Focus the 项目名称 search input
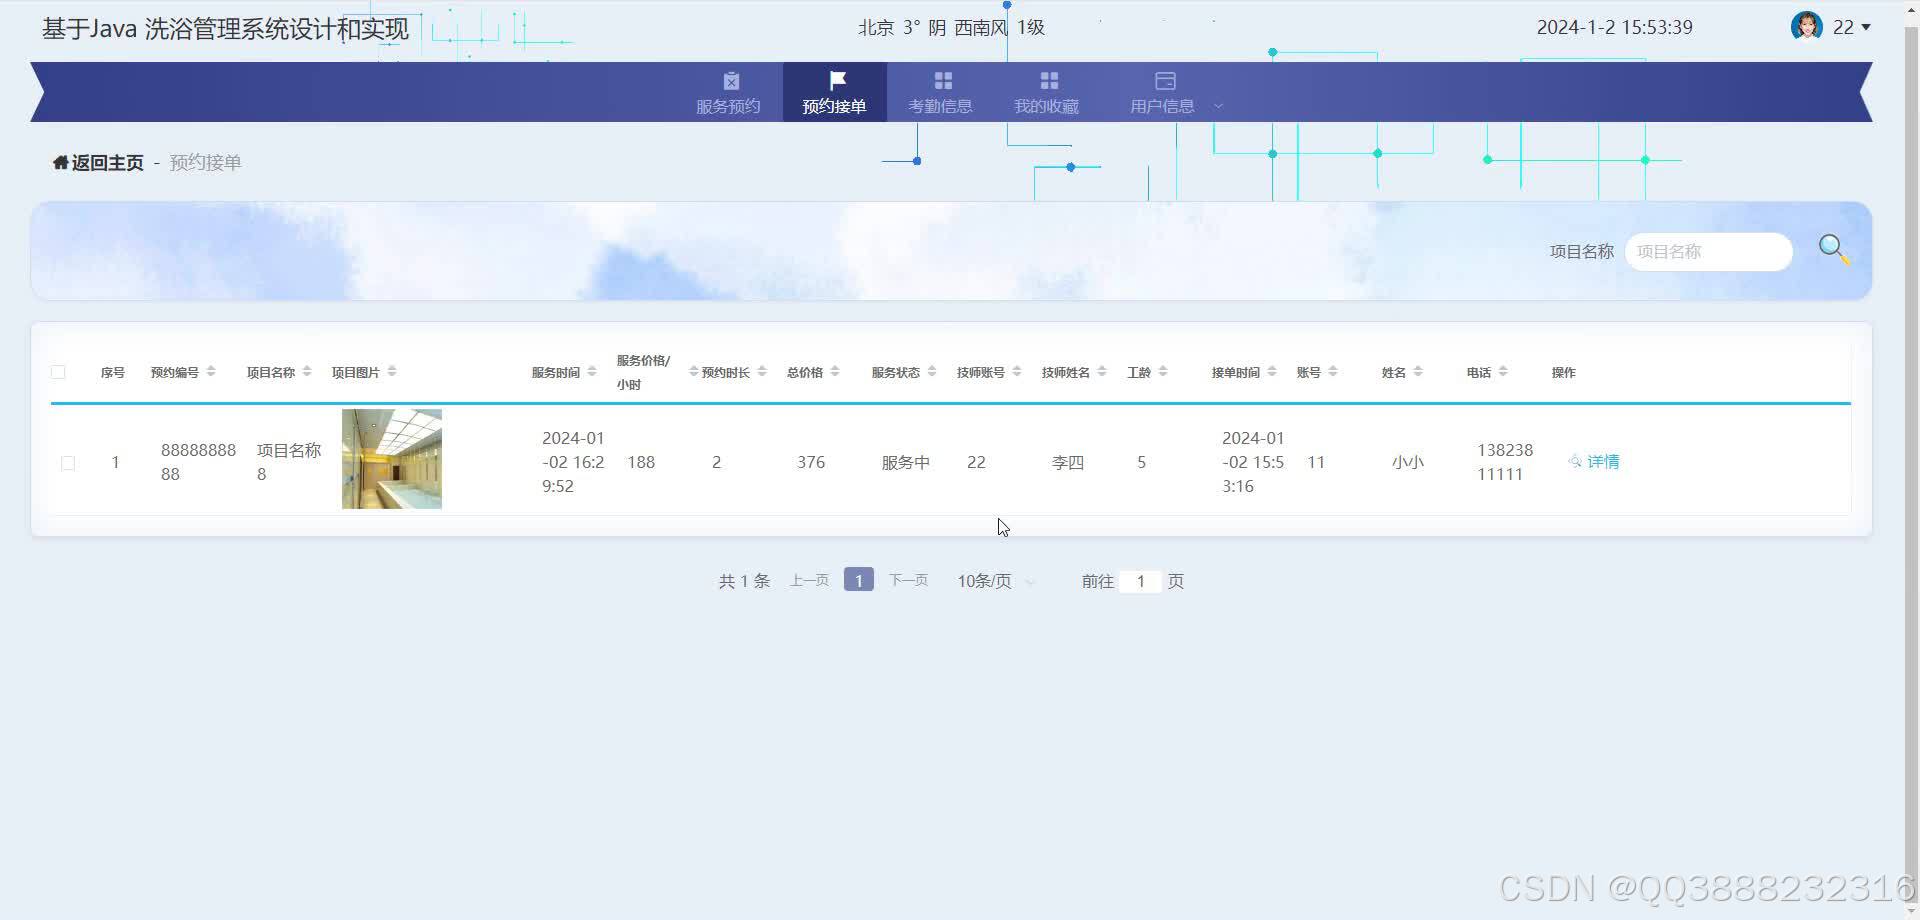The height and width of the screenshot is (920, 1920). [x=1708, y=251]
